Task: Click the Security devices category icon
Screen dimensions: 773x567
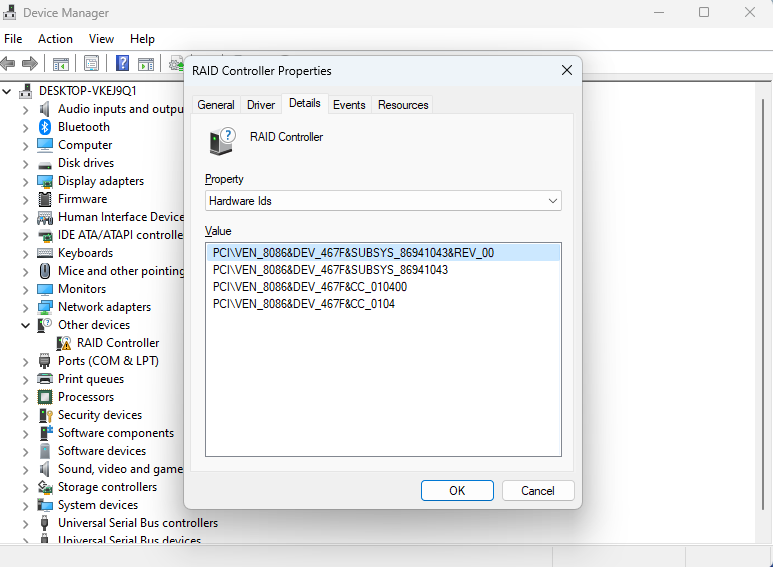Action: pyautogui.click(x=45, y=415)
